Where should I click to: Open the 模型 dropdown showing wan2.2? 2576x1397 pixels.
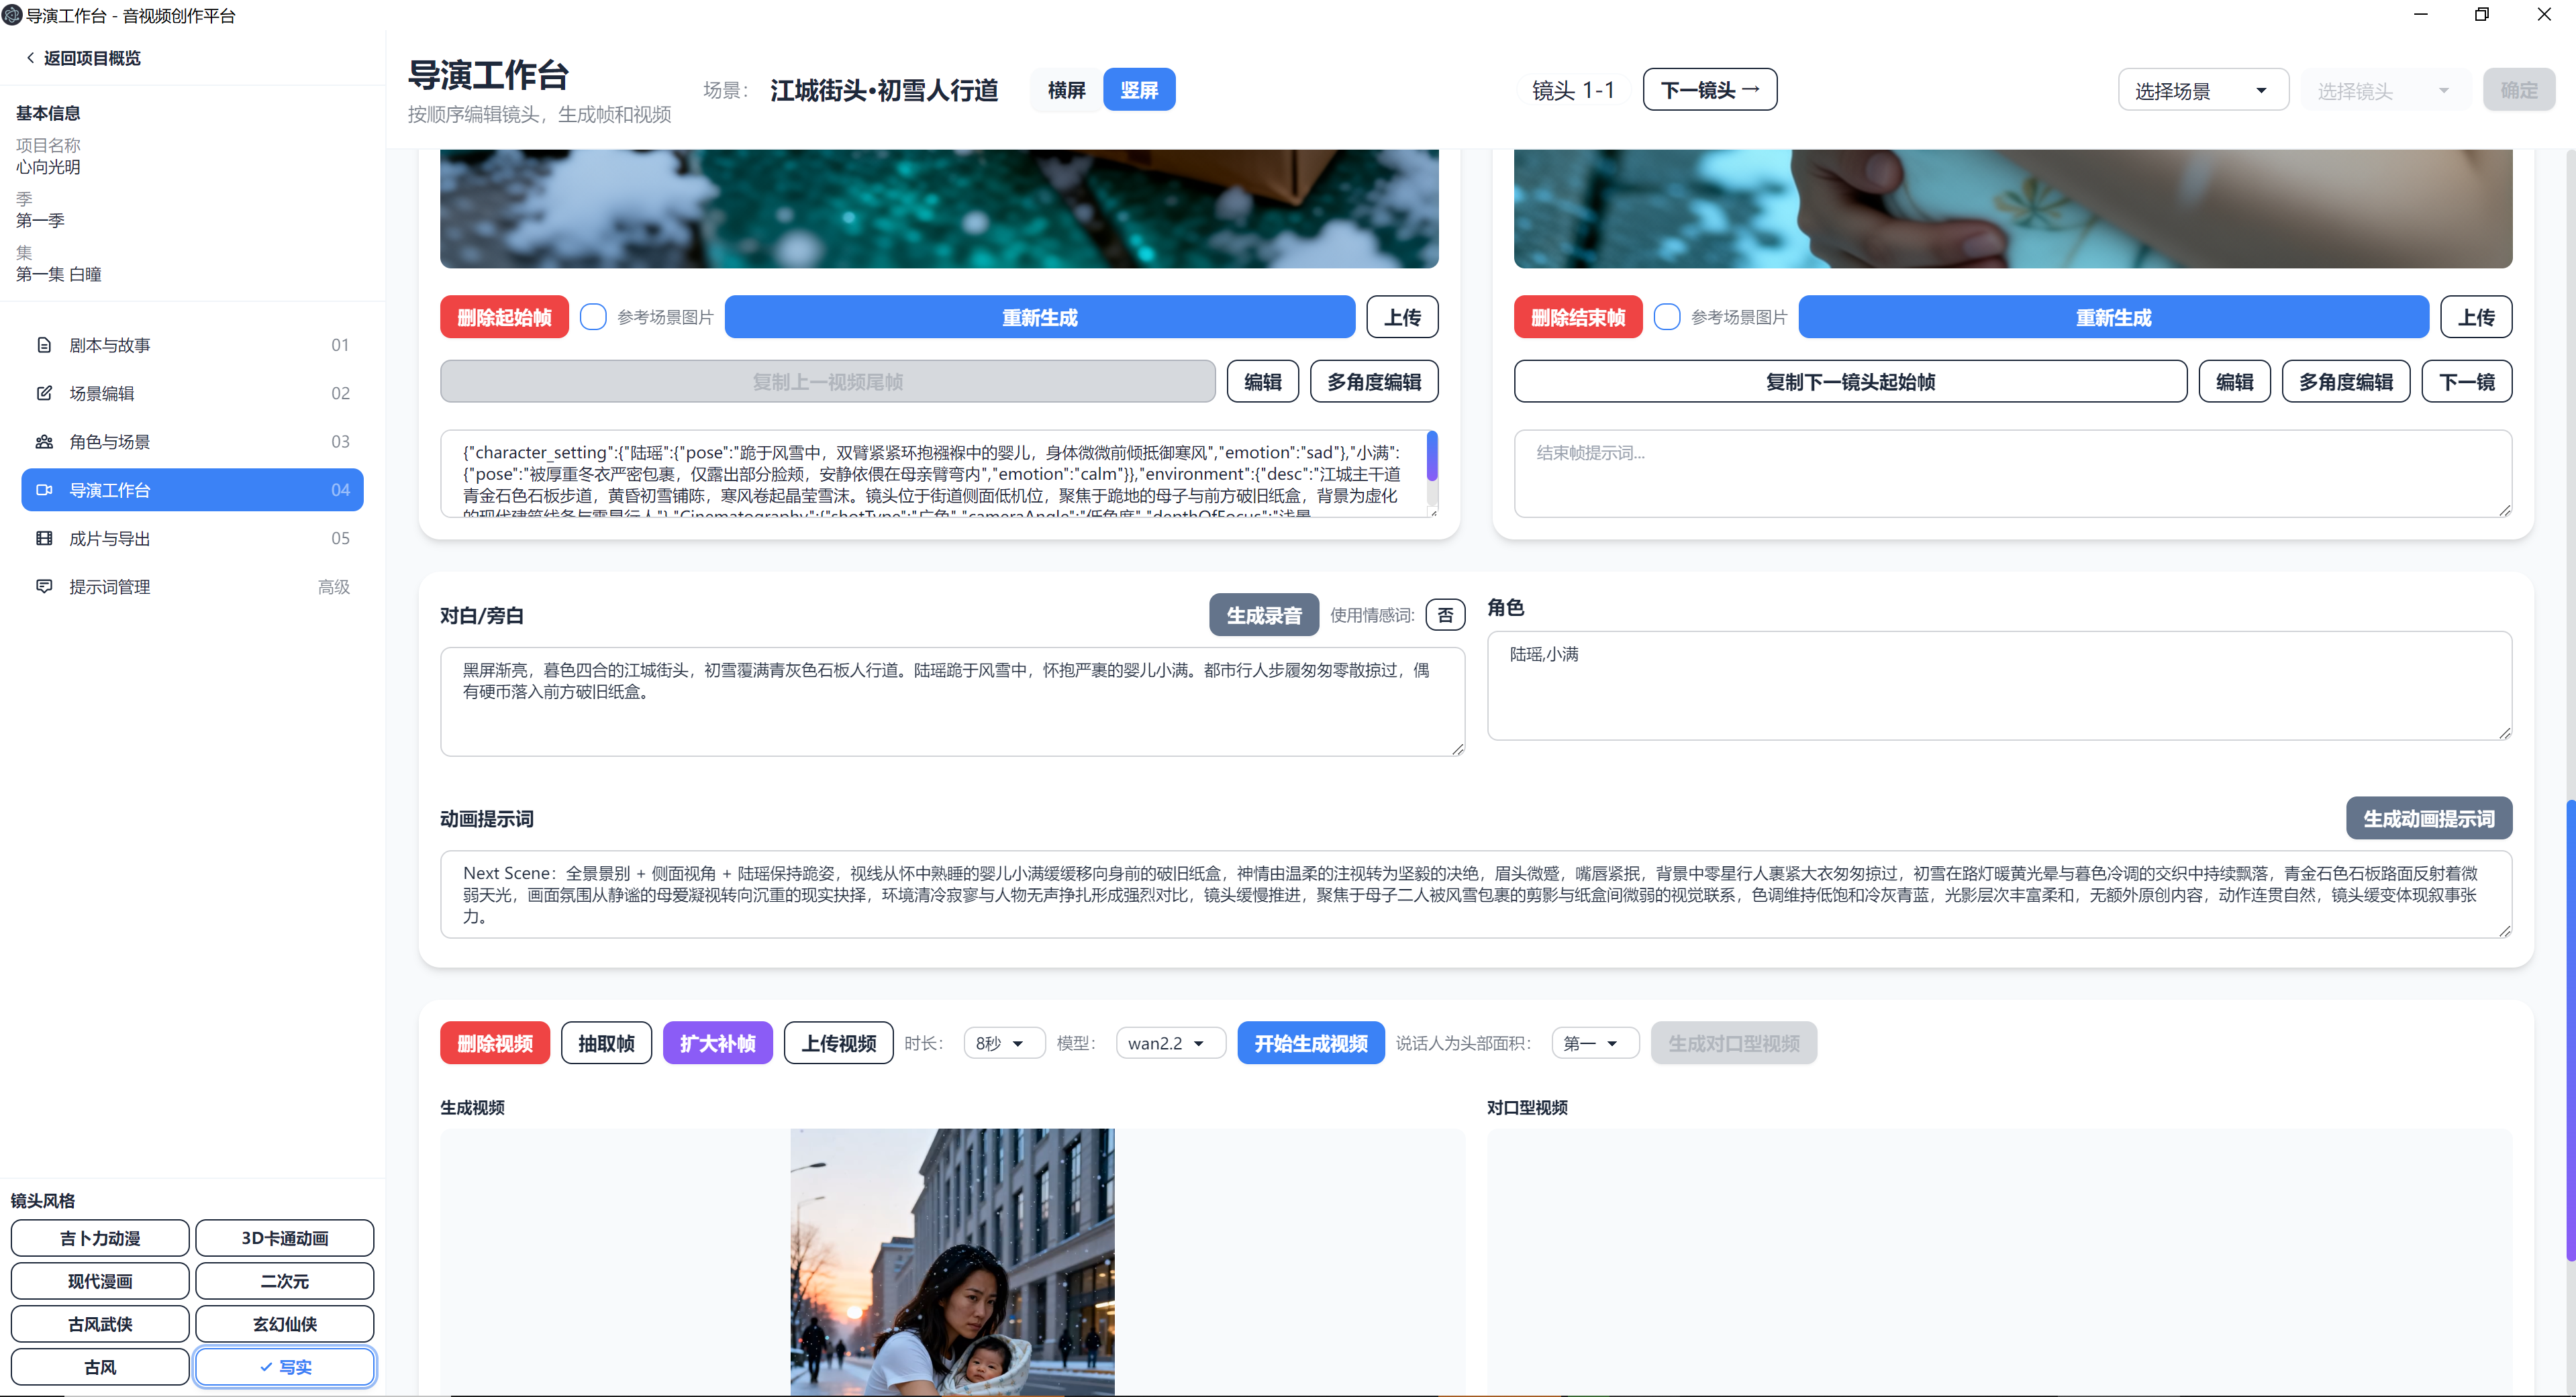pyautogui.click(x=1170, y=1043)
